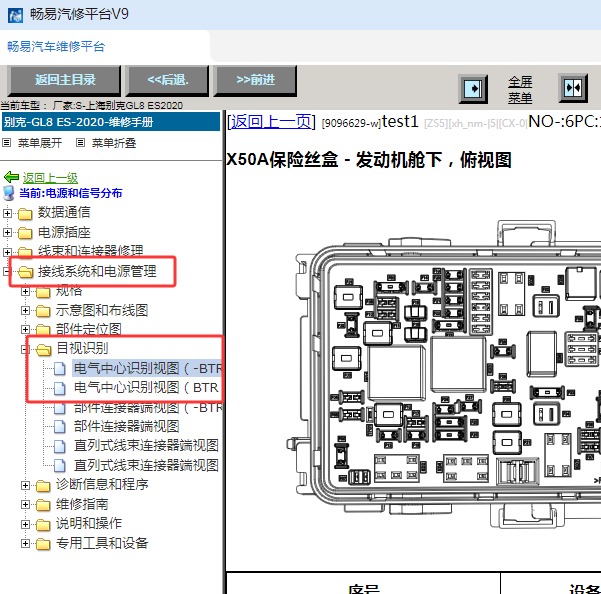Open the last 直列式线束连接器端视图 document
This screenshot has width=601, height=594.
[146, 465]
